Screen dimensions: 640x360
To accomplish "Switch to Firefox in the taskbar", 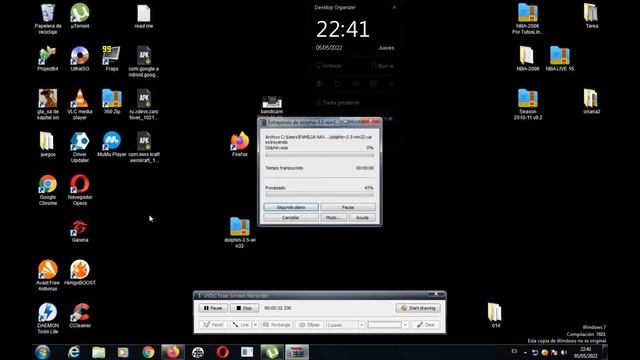I will tap(173, 352).
